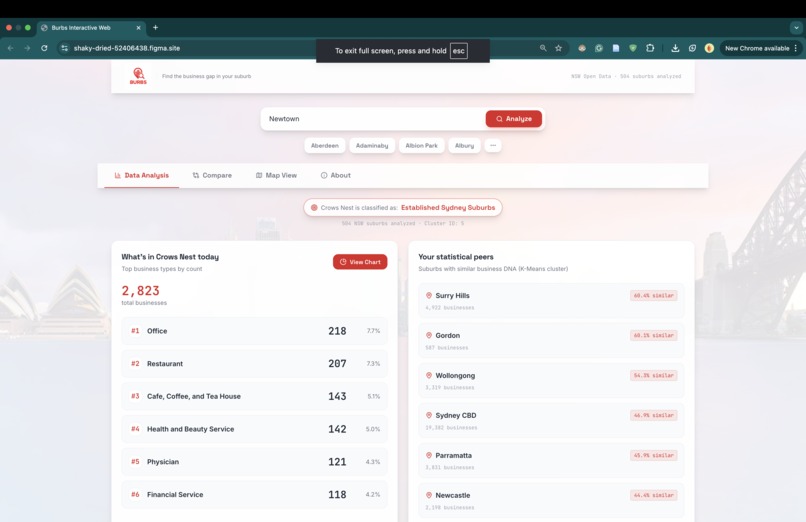Click the esc key in fullscreen notice
Screen dimensions: 806x522
pyautogui.click(x=459, y=51)
